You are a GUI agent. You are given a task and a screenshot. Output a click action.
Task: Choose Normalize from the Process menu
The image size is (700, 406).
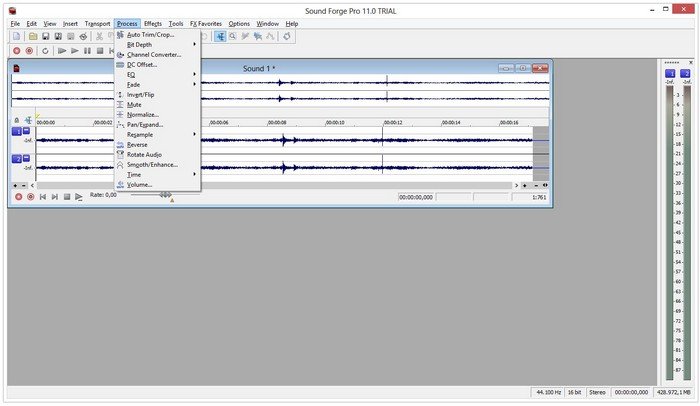coord(158,115)
